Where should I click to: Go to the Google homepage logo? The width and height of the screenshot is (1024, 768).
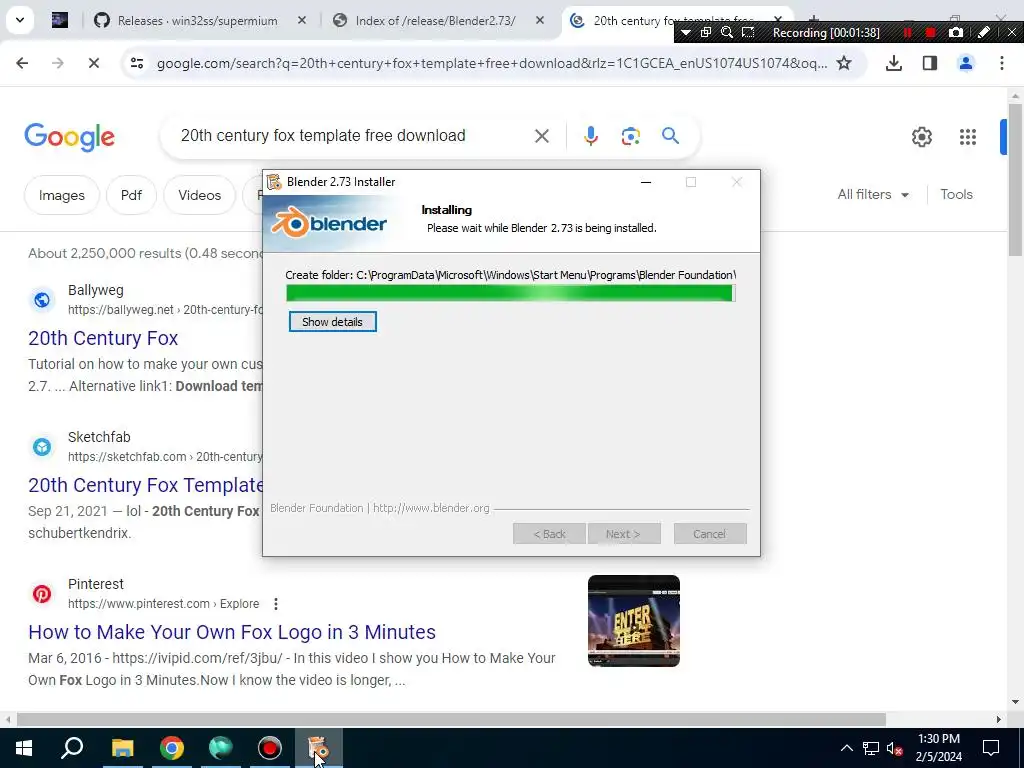pyautogui.click(x=69, y=137)
